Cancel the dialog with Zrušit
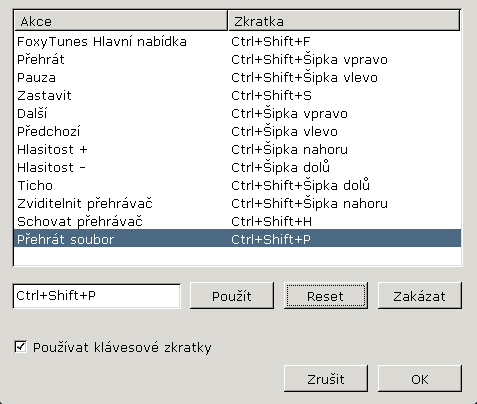This screenshot has height=404, width=477. point(326,379)
